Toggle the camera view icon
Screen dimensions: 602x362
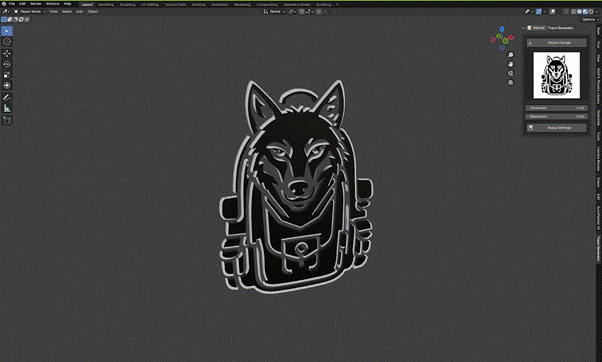tap(510, 73)
